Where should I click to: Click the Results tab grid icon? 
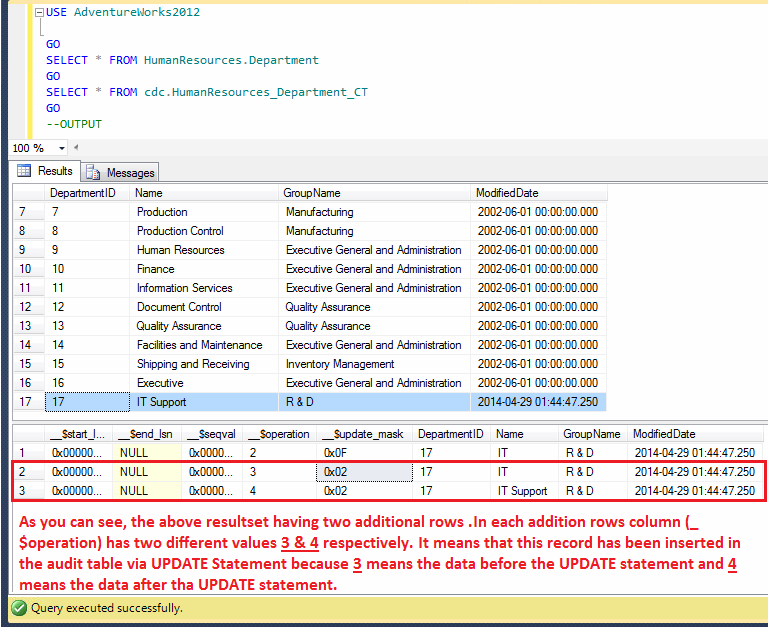click(x=24, y=171)
